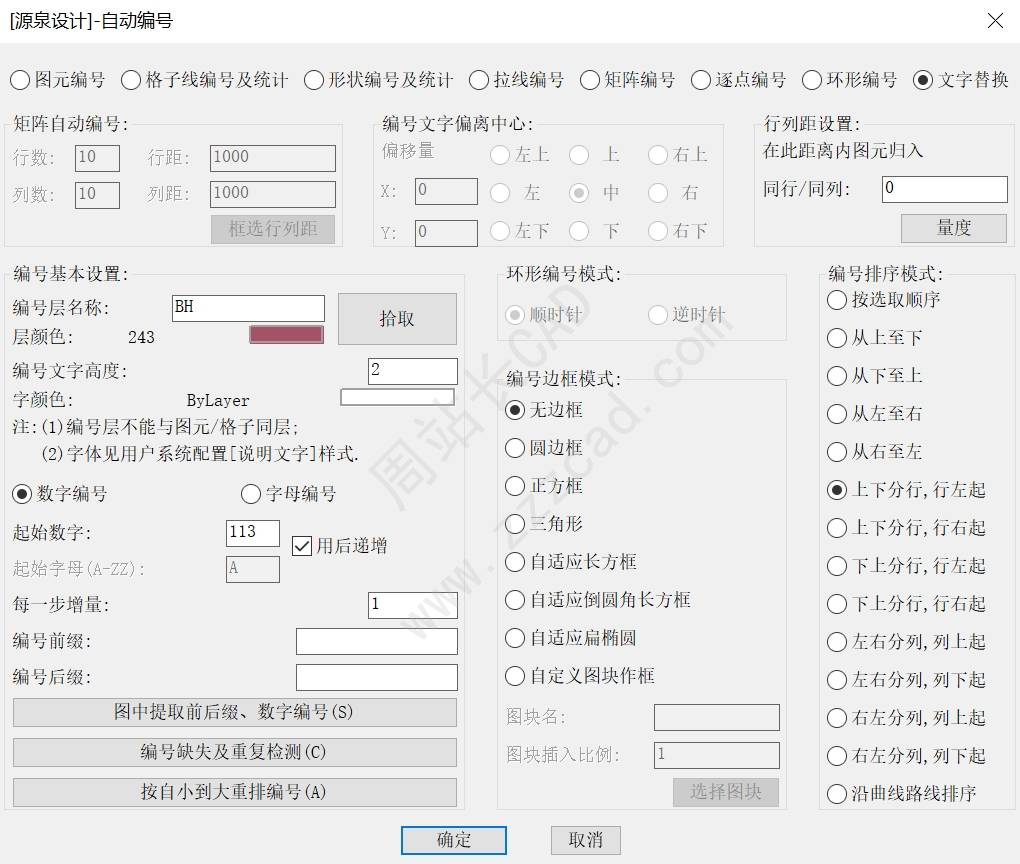Confirm with the 确定 button
Image resolution: width=1020 pixels, height=864 pixels.
tap(453, 840)
